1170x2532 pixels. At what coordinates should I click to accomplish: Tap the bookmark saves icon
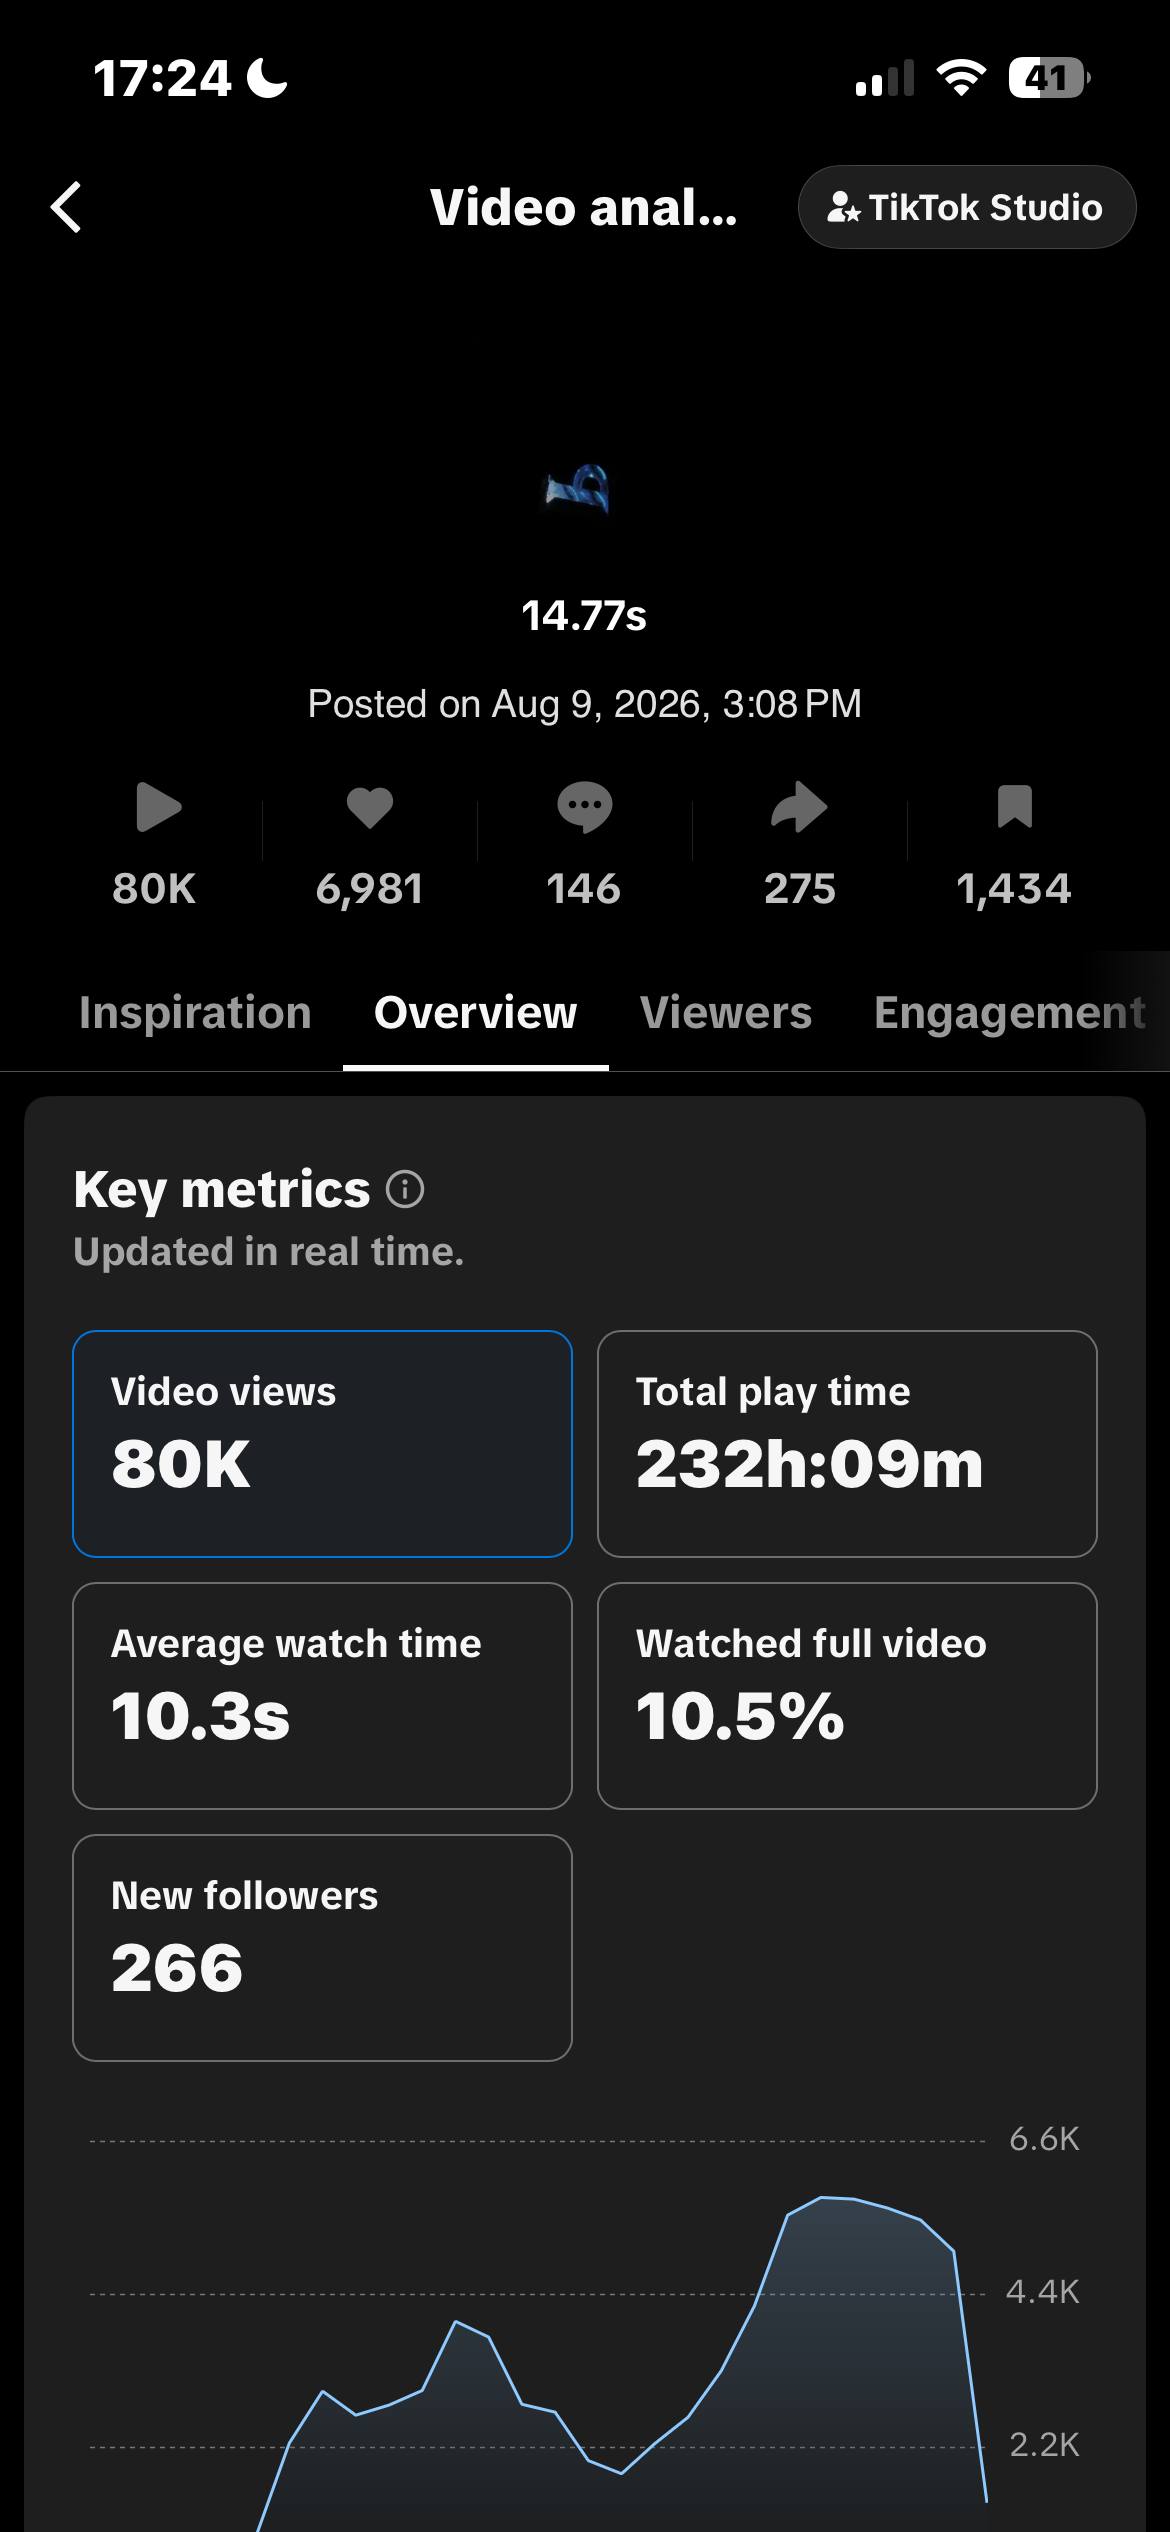point(1014,807)
